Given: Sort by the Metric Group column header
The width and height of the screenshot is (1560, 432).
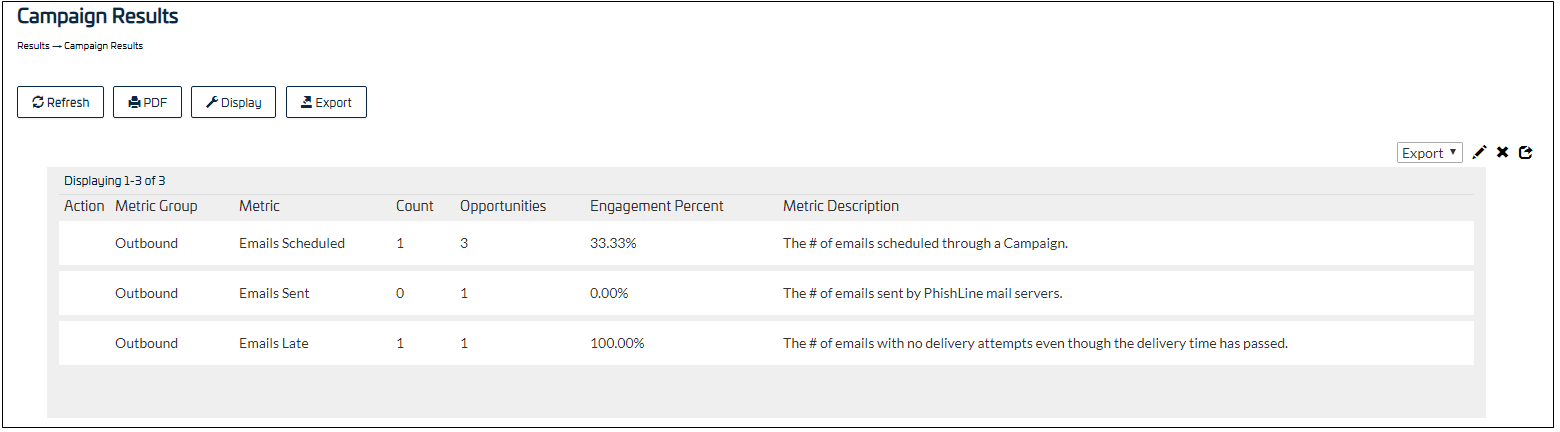Looking at the screenshot, I should [156, 206].
